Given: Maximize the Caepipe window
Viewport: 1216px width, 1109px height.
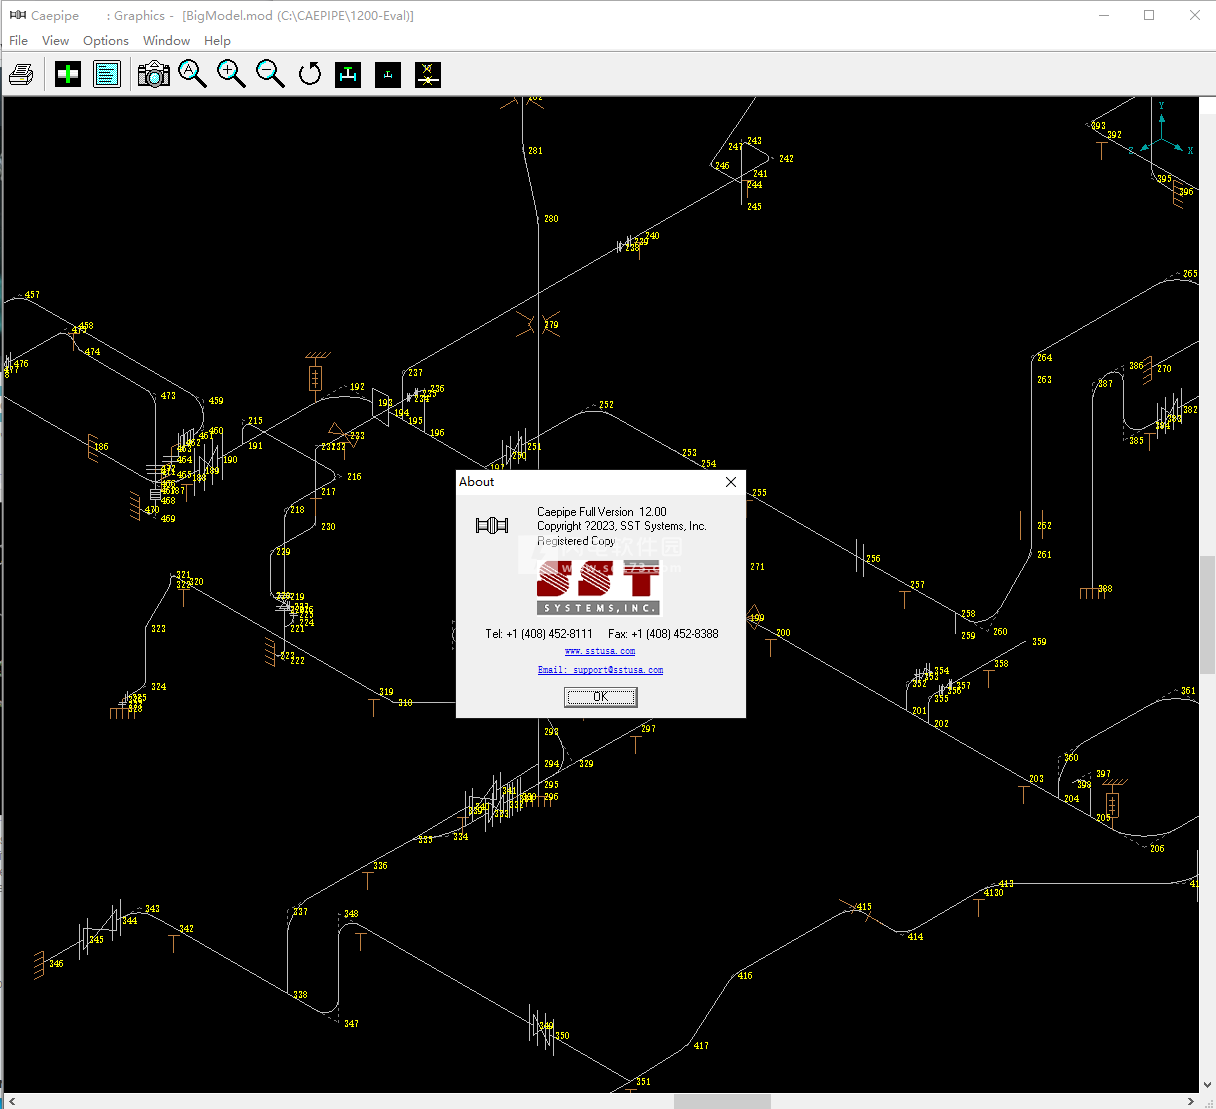Looking at the screenshot, I should pyautogui.click(x=1149, y=15).
